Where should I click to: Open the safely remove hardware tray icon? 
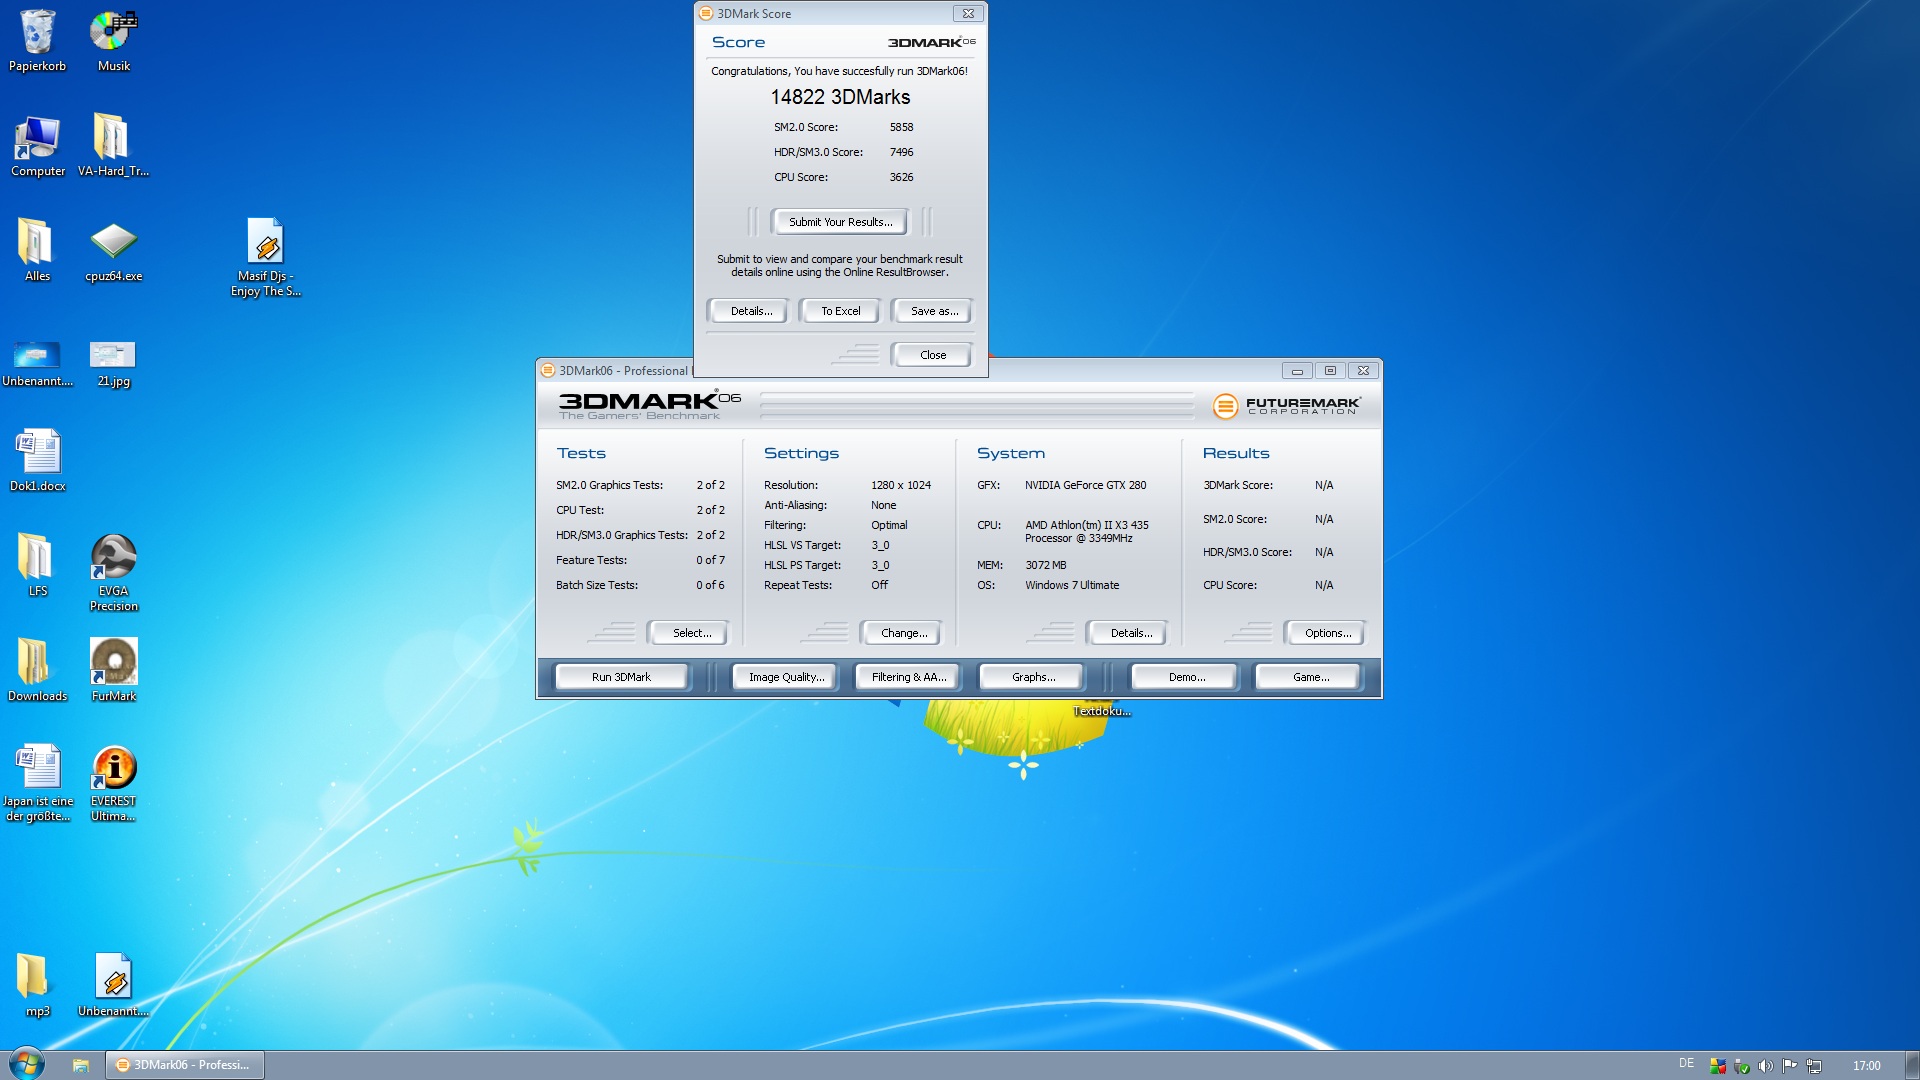point(1741,1066)
